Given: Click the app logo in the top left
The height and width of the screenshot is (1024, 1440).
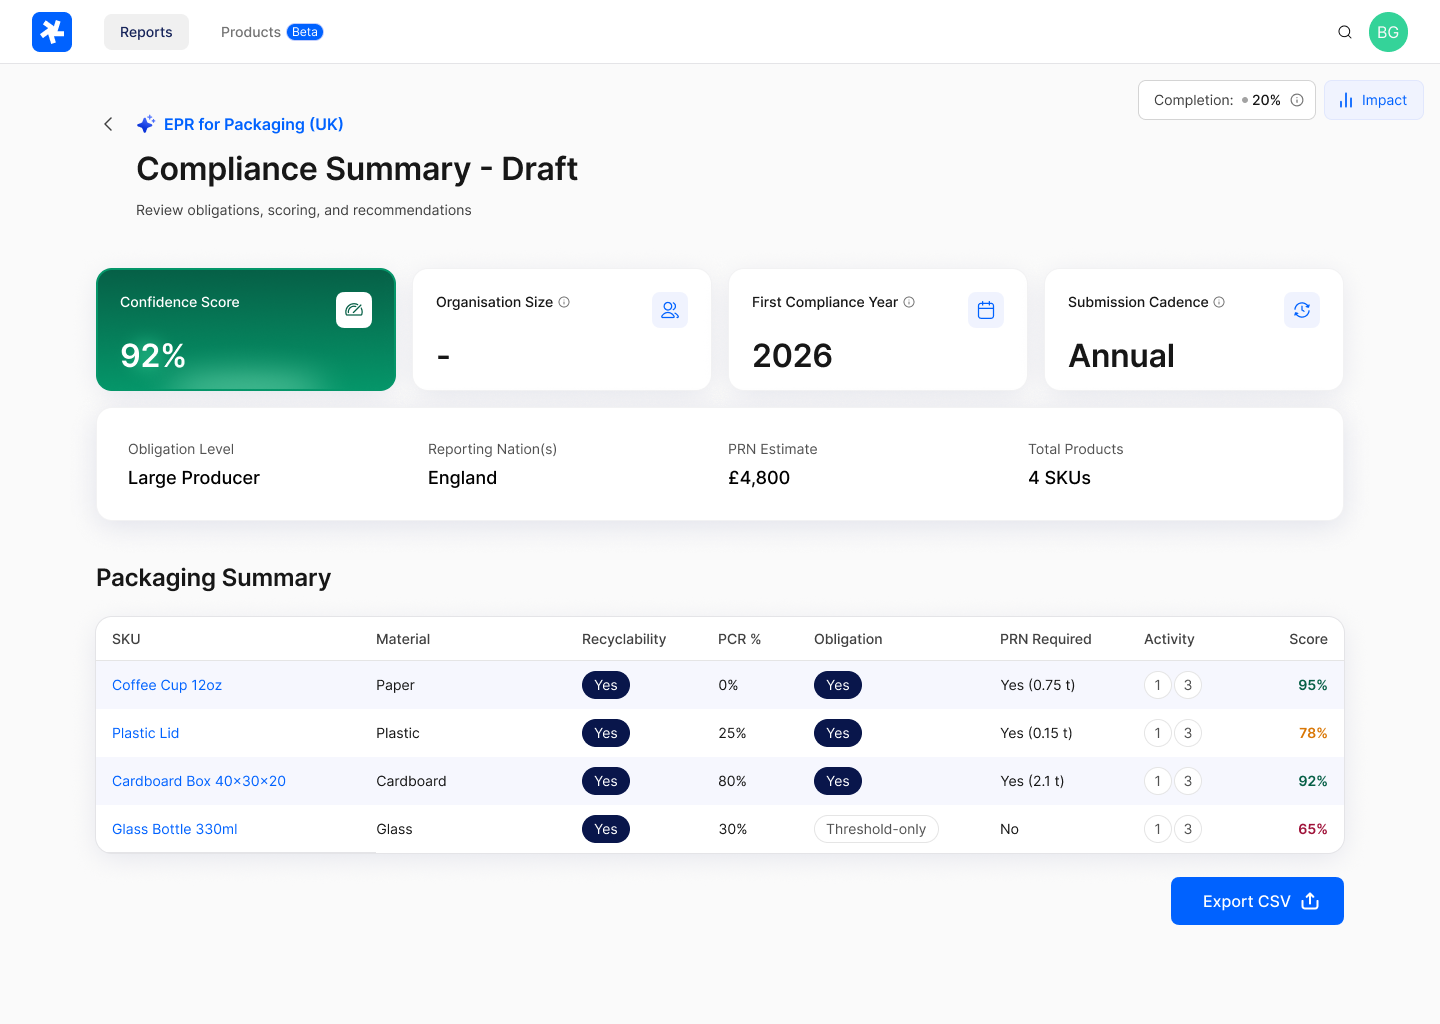Looking at the screenshot, I should [x=51, y=32].
